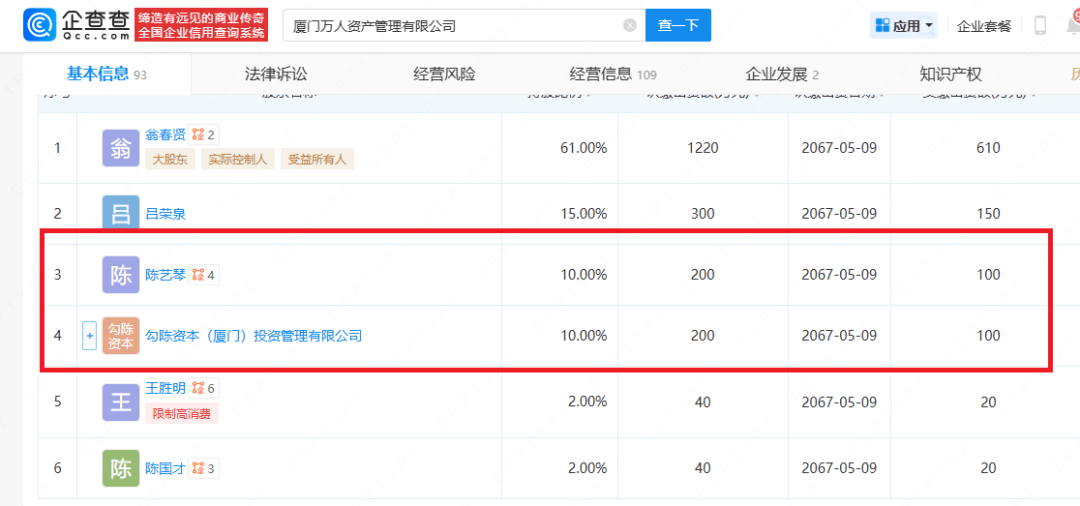This screenshot has width=1080, height=506.
Task: Open 翁春贤's avatar tile
Action: [x=121, y=147]
